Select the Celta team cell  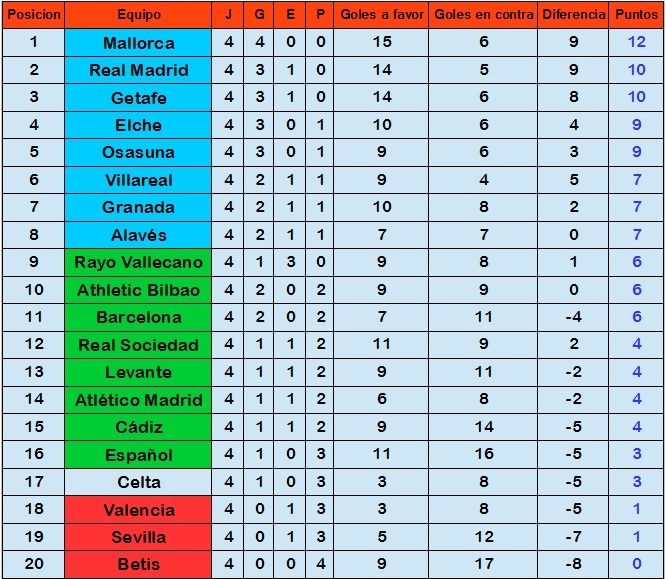coord(138,482)
